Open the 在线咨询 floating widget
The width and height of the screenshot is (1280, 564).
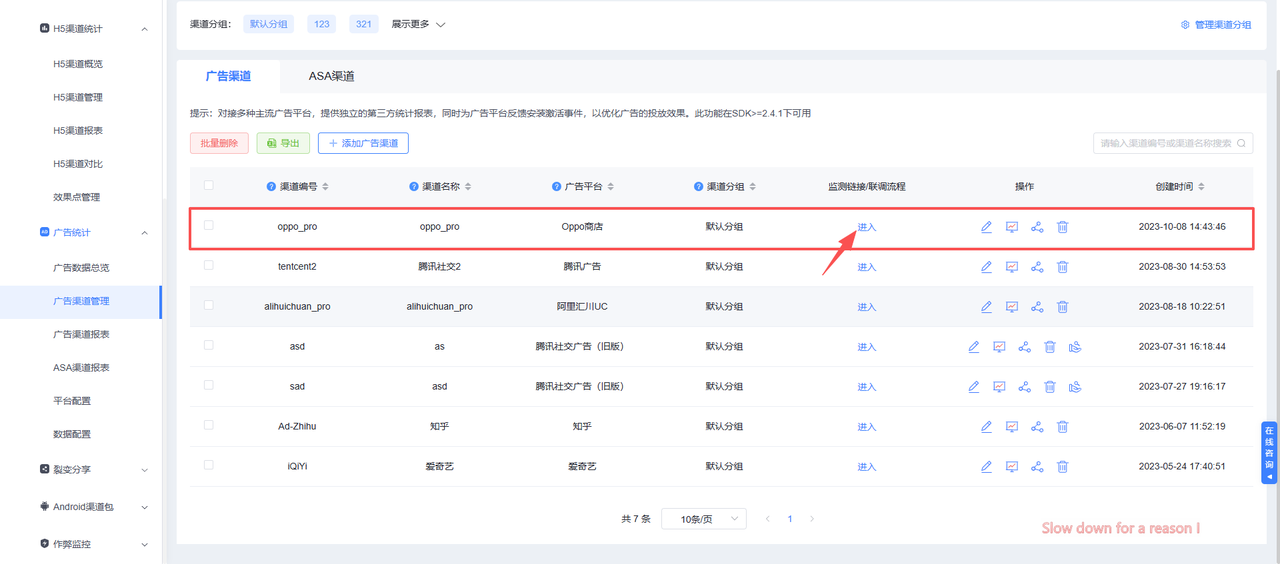1269,453
